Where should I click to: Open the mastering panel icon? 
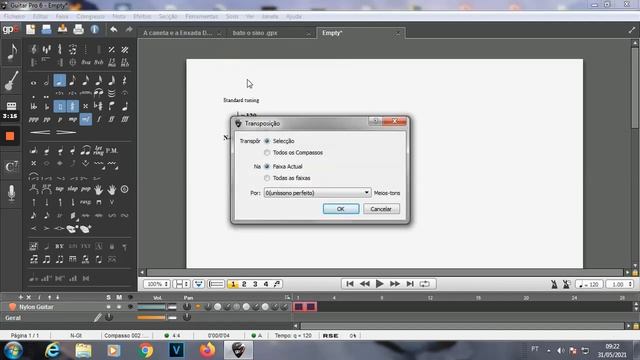[x=11, y=106]
